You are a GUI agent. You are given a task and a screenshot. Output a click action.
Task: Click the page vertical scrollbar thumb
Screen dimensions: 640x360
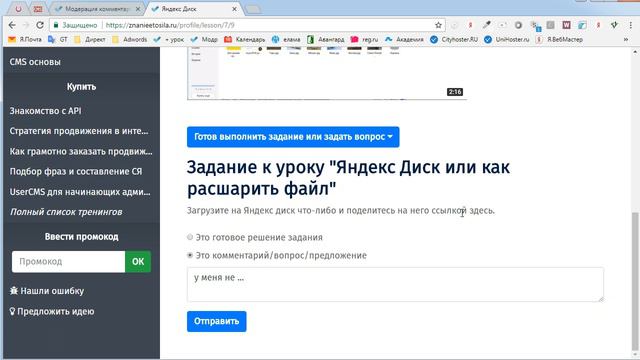pos(635,282)
